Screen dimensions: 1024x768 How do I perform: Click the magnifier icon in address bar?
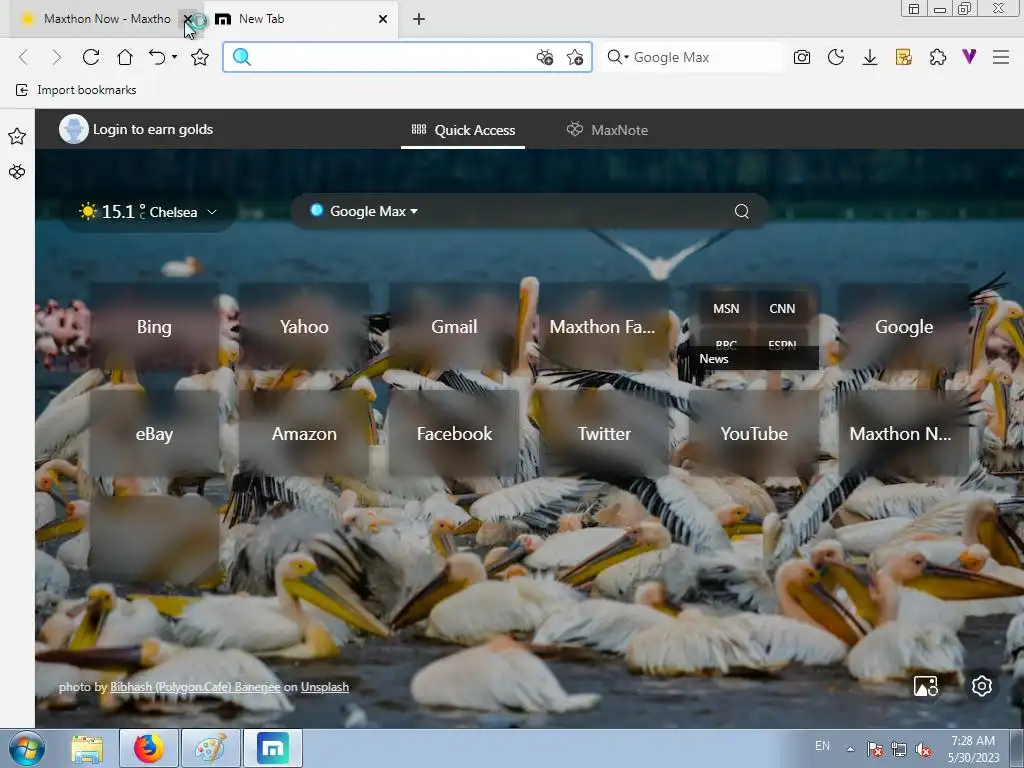click(x=242, y=57)
